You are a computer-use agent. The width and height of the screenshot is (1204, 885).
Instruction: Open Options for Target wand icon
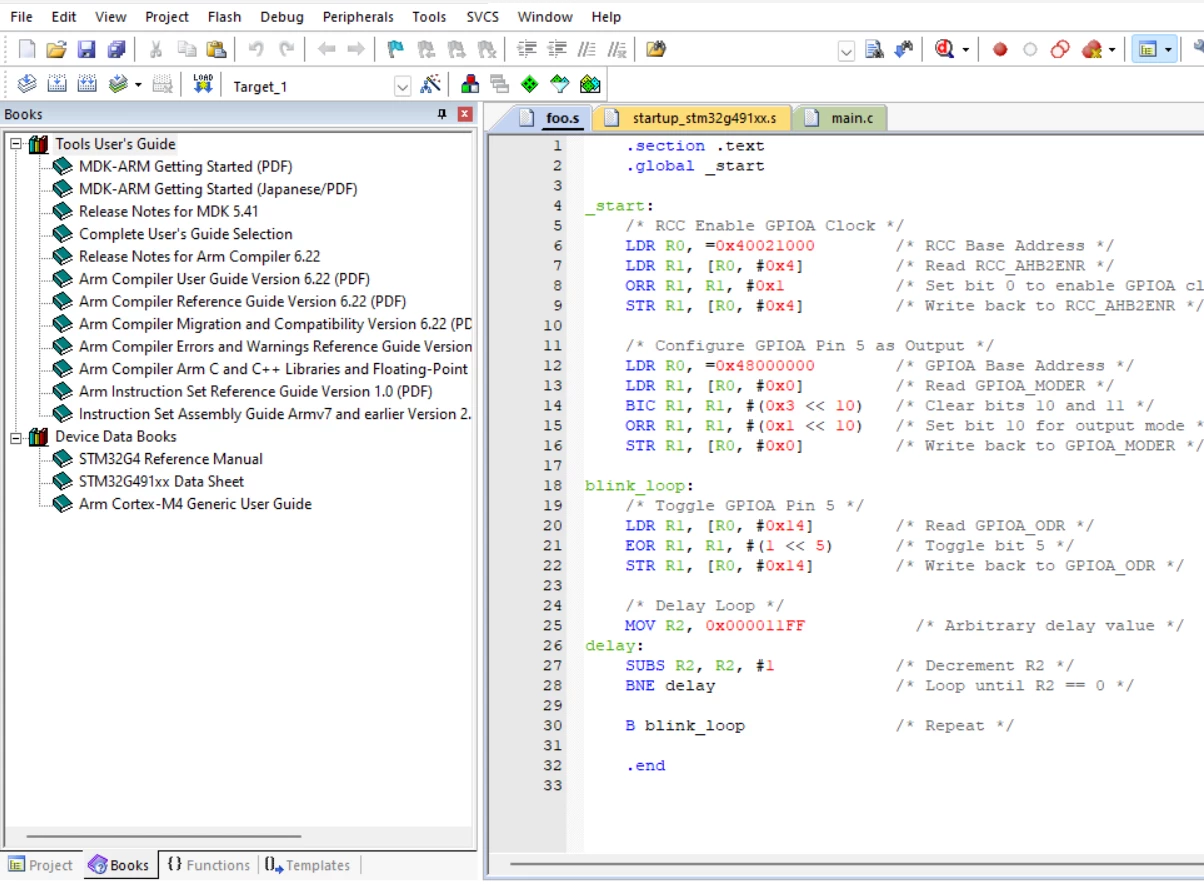tap(431, 85)
